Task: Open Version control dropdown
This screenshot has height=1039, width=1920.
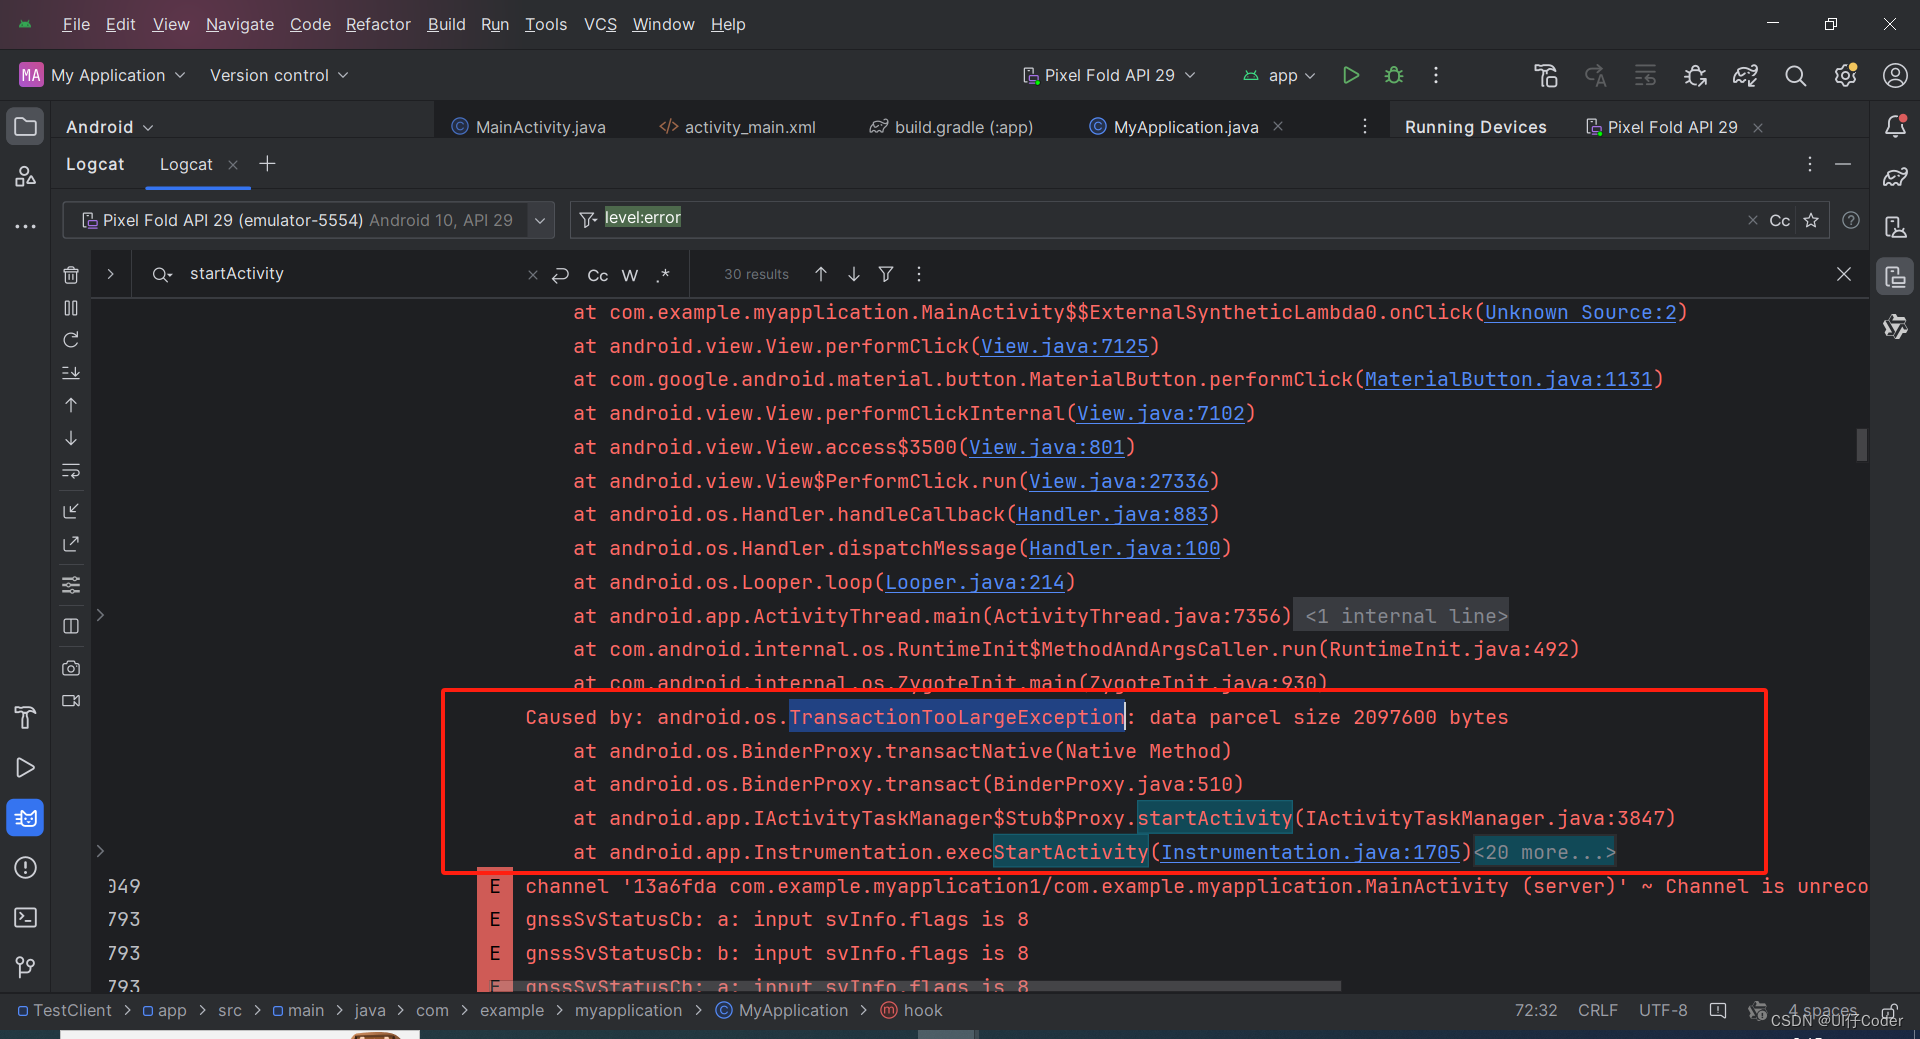Action: click(279, 75)
